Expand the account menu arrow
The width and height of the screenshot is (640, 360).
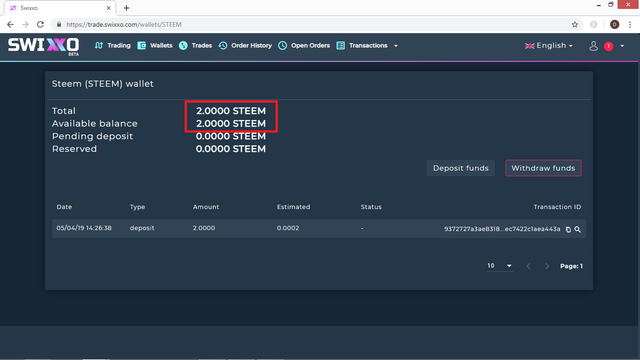(622, 46)
